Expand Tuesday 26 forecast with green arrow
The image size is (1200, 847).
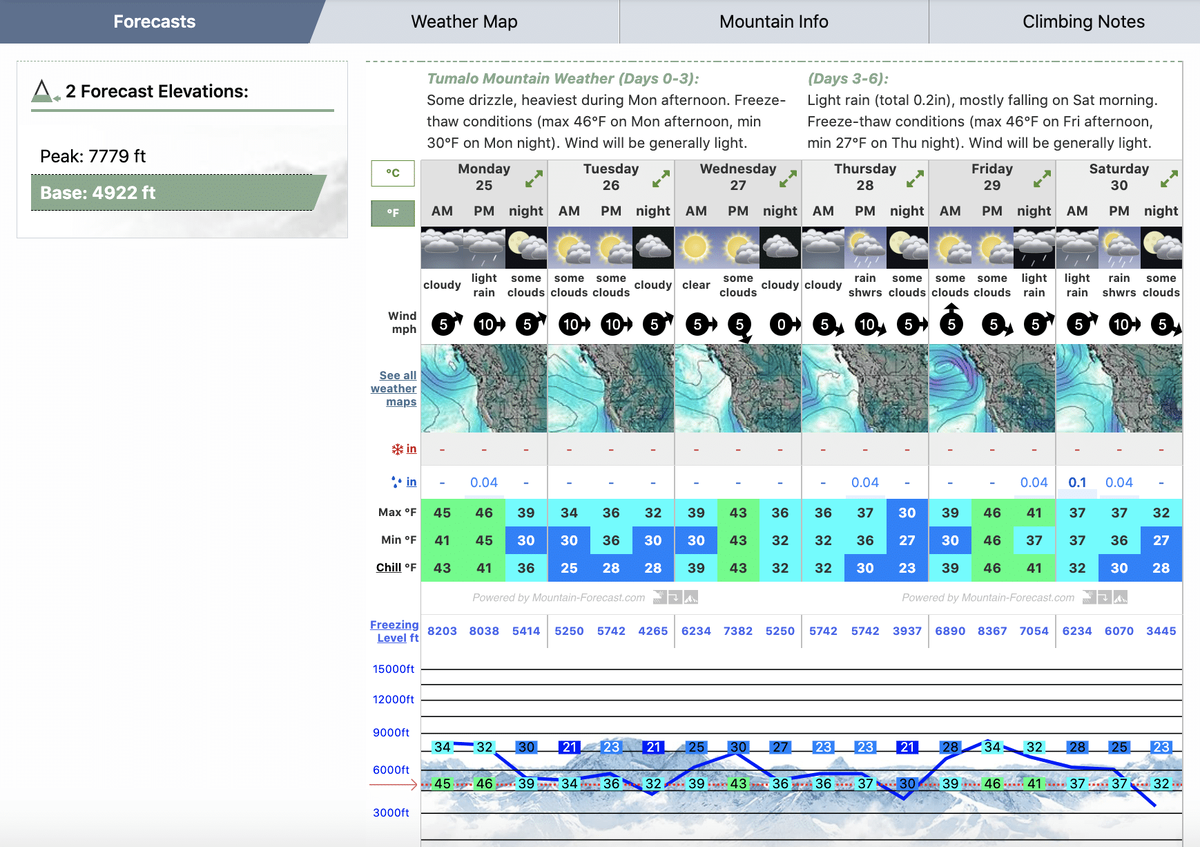(x=661, y=179)
